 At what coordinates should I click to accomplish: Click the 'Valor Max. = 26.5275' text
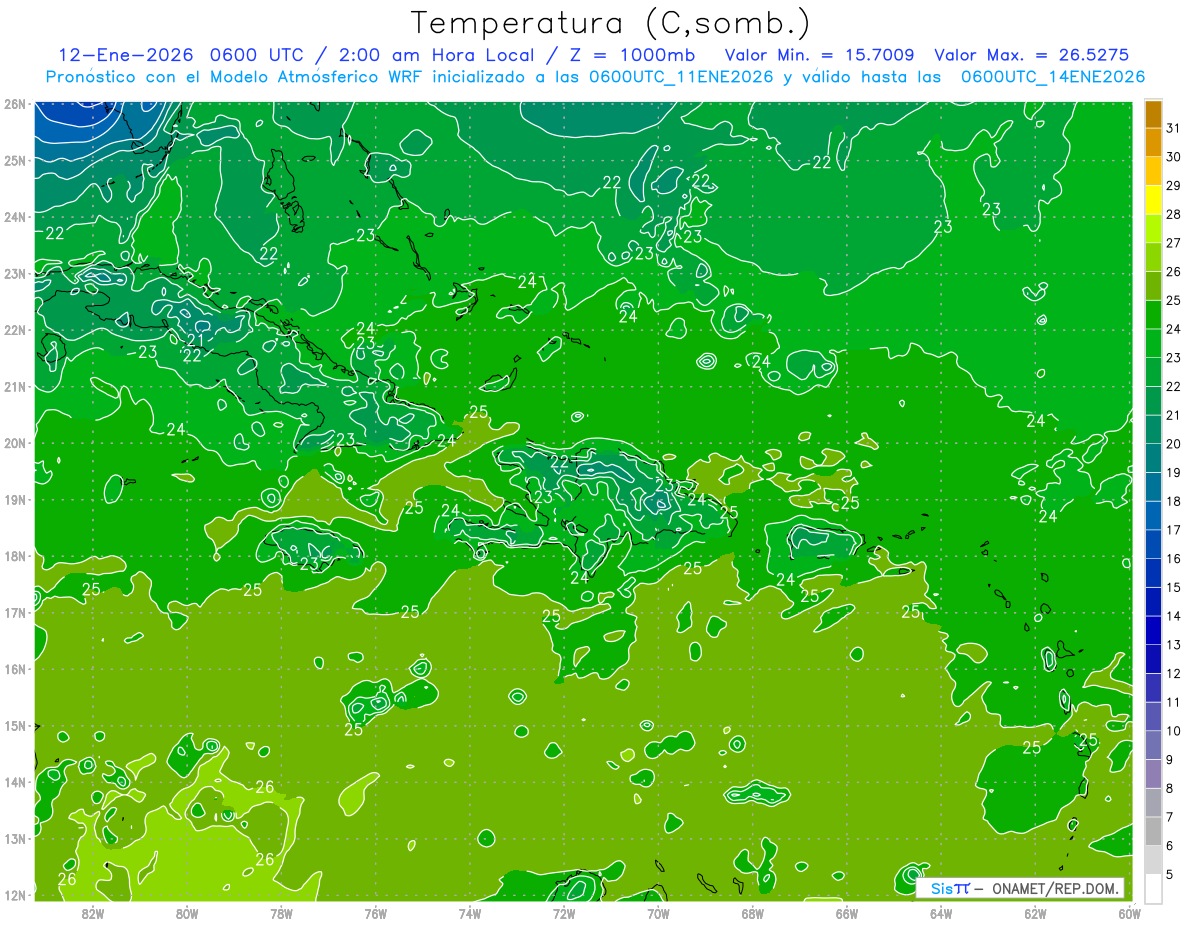[1031, 54]
